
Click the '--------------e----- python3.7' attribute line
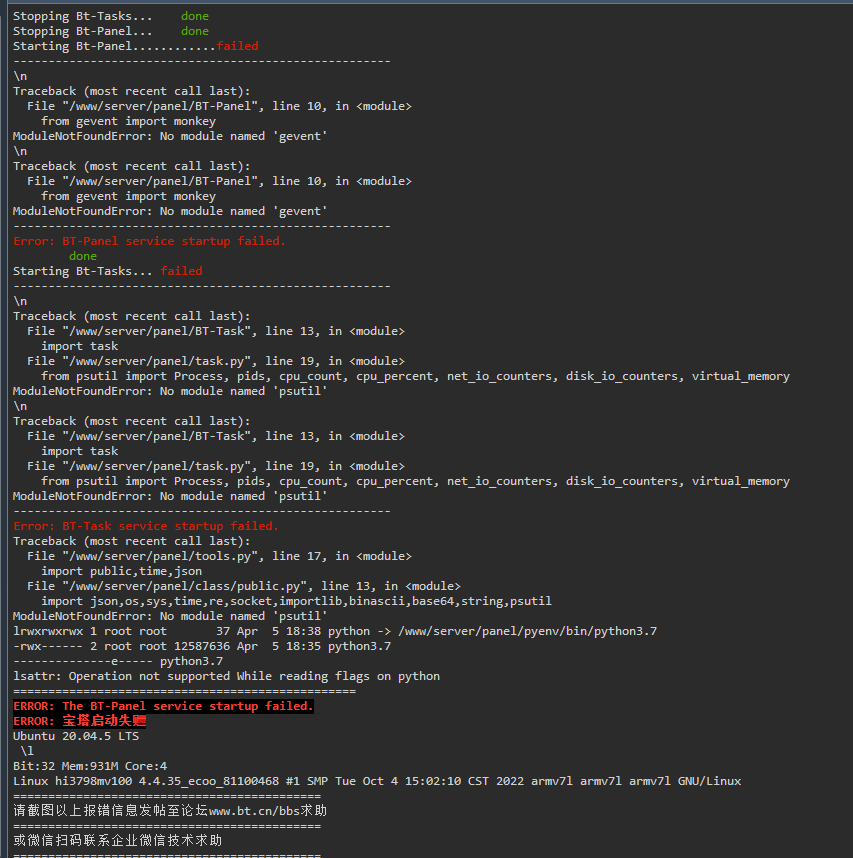coord(118,661)
